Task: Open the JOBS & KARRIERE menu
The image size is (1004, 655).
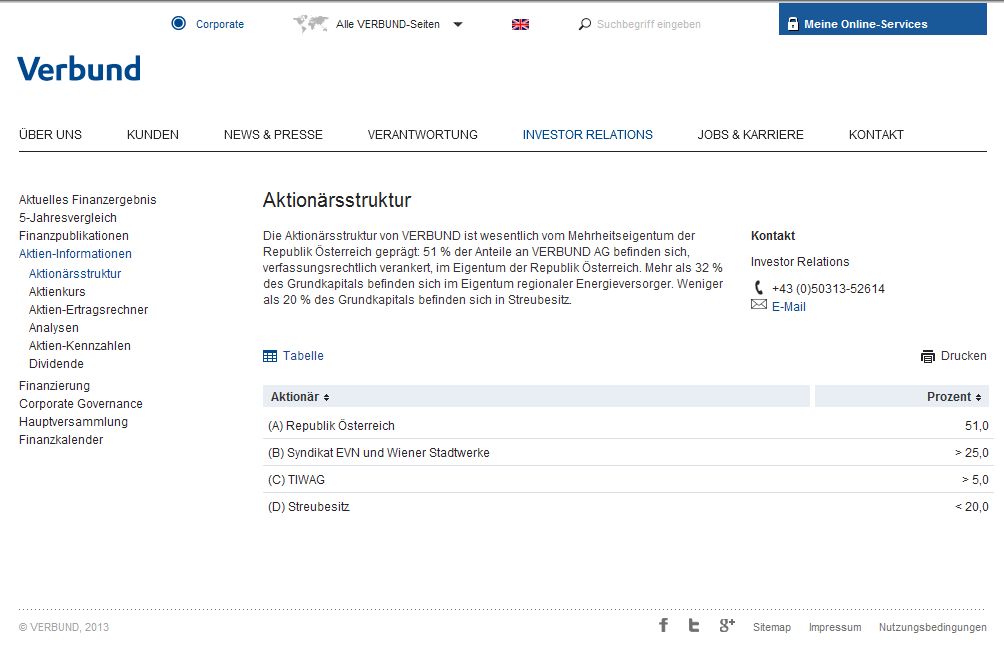Action: [x=750, y=134]
